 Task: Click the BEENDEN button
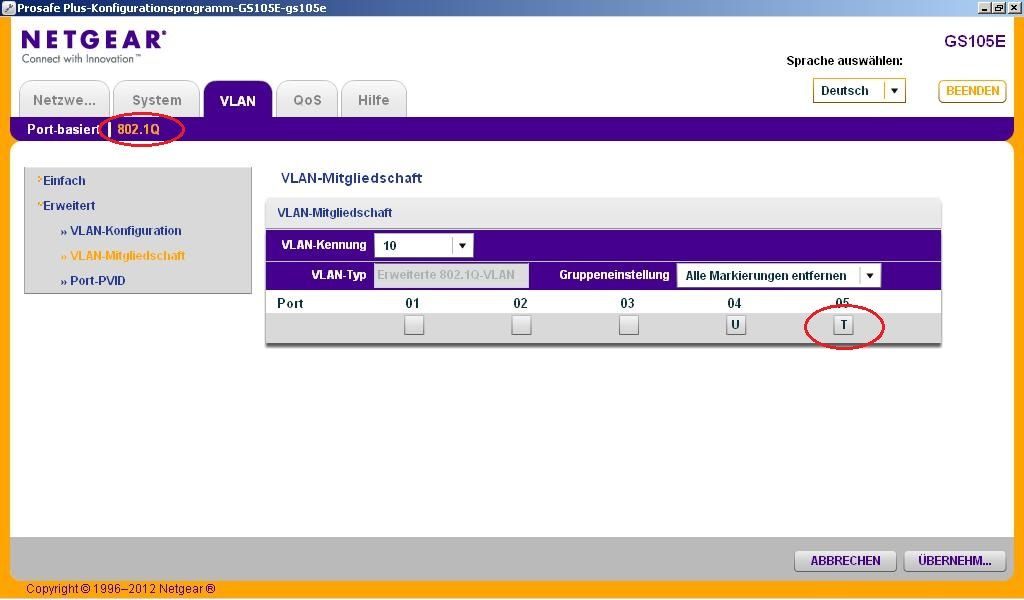(972, 91)
